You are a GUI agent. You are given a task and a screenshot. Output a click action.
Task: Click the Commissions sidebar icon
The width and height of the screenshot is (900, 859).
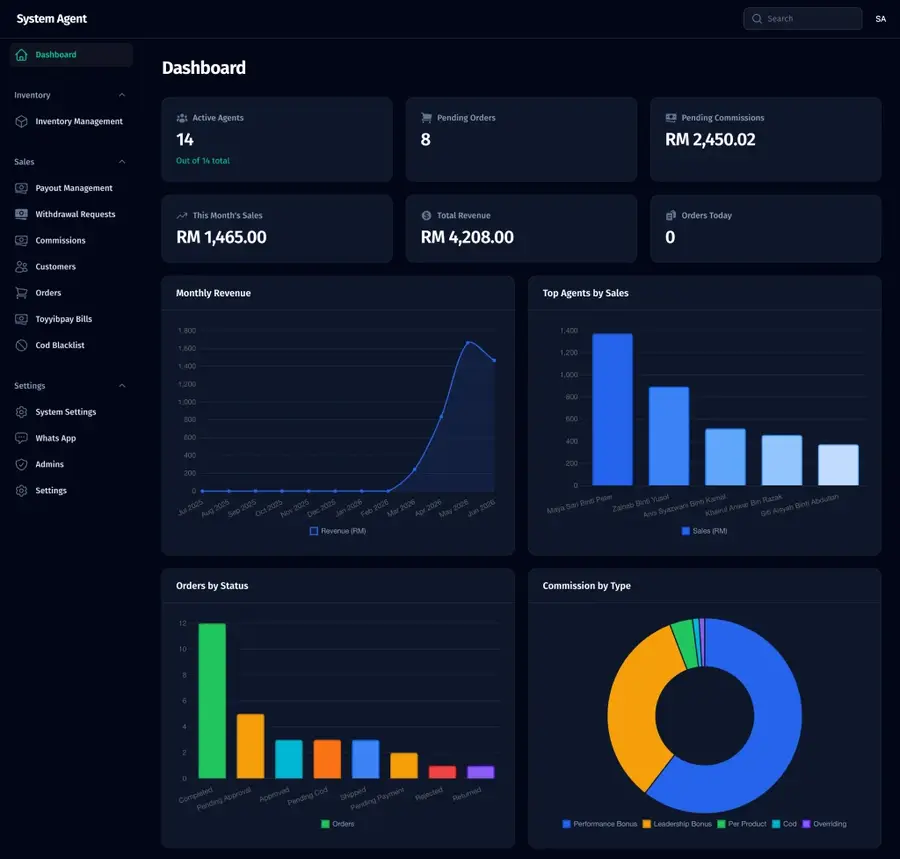[x=21, y=240]
